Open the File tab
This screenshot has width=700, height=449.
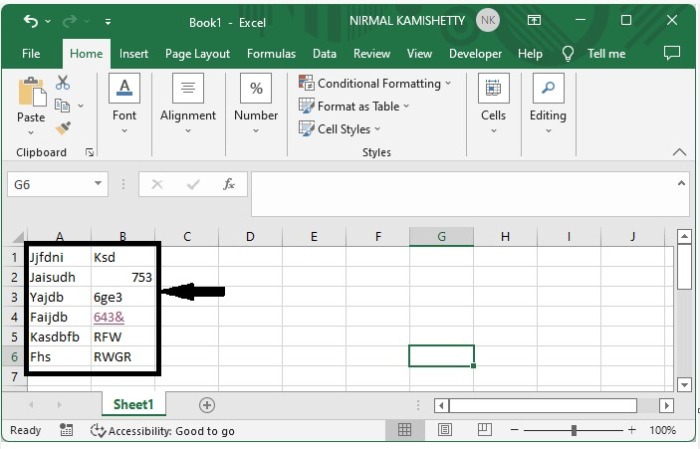tap(31, 54)
